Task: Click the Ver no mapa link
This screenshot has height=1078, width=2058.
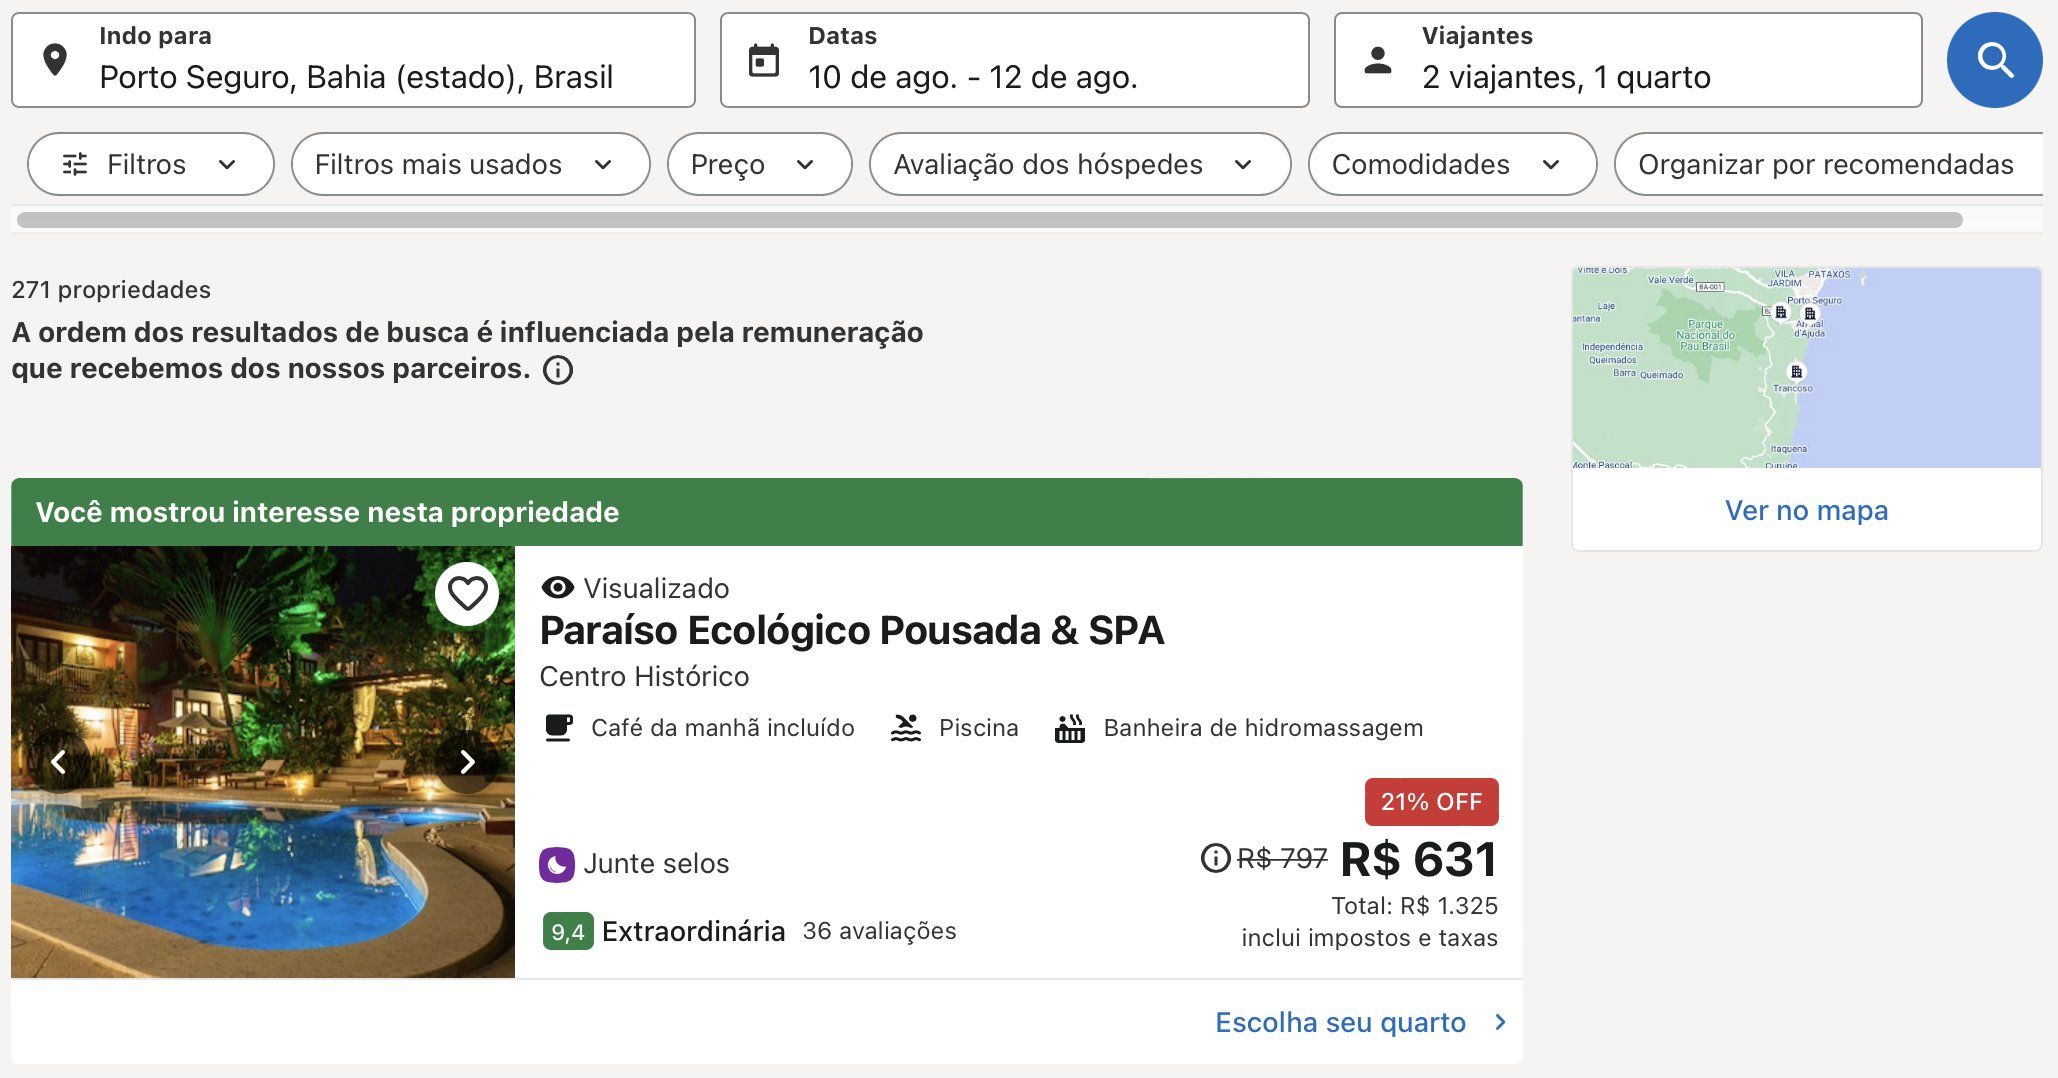Action: tap(1806, 510)
